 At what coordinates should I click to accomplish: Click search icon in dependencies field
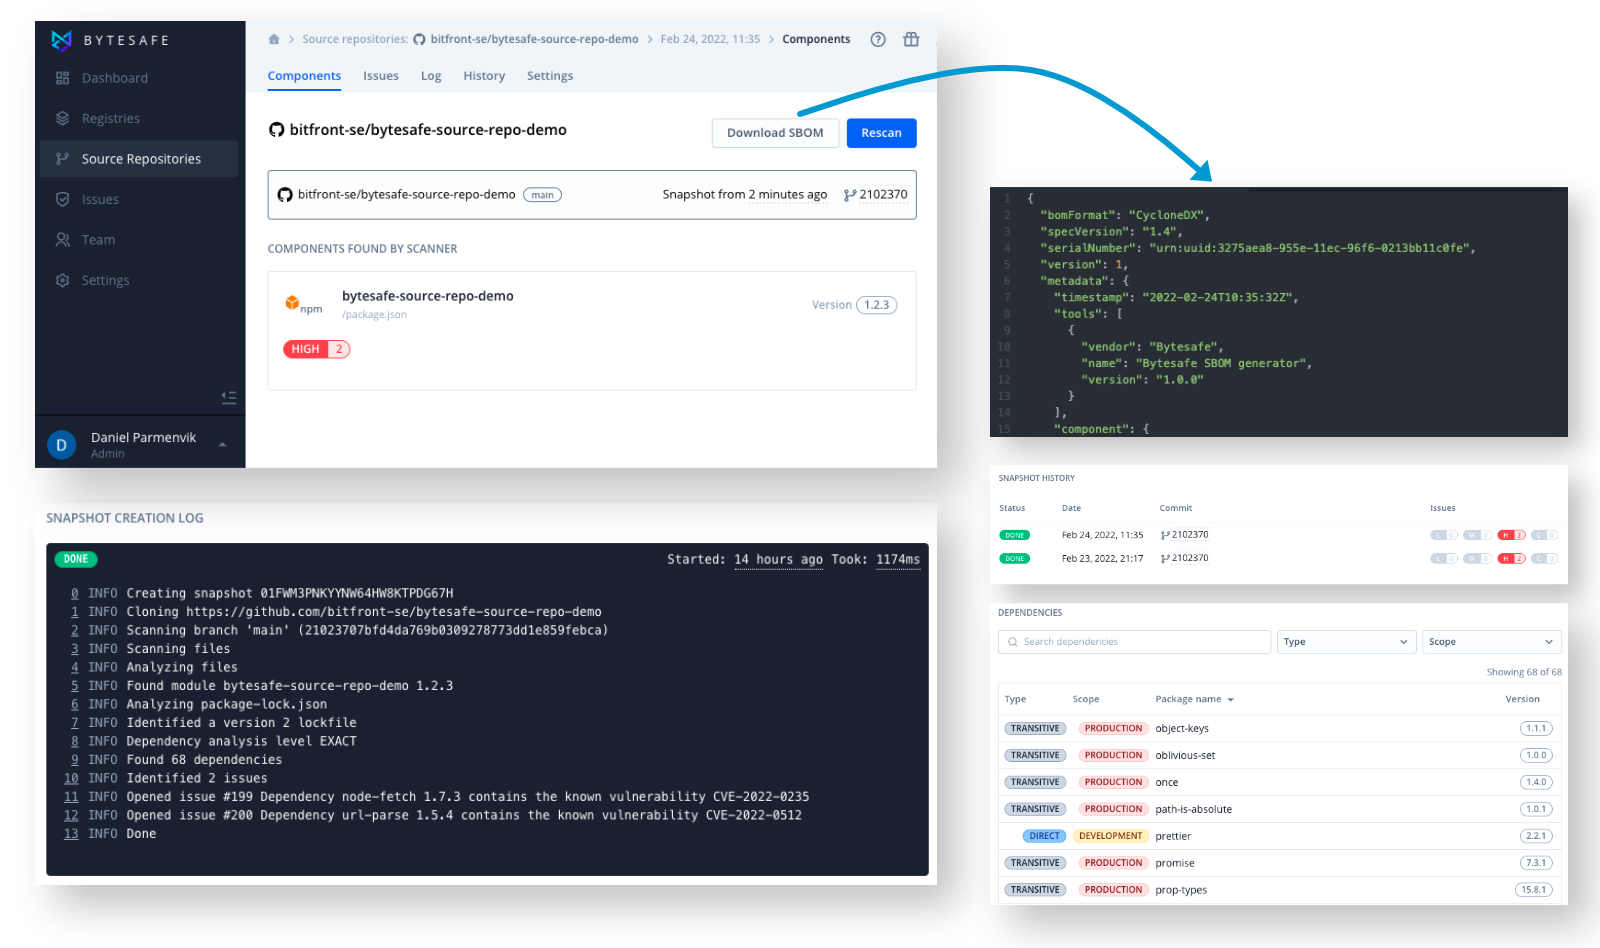(x=1013, y=642)
